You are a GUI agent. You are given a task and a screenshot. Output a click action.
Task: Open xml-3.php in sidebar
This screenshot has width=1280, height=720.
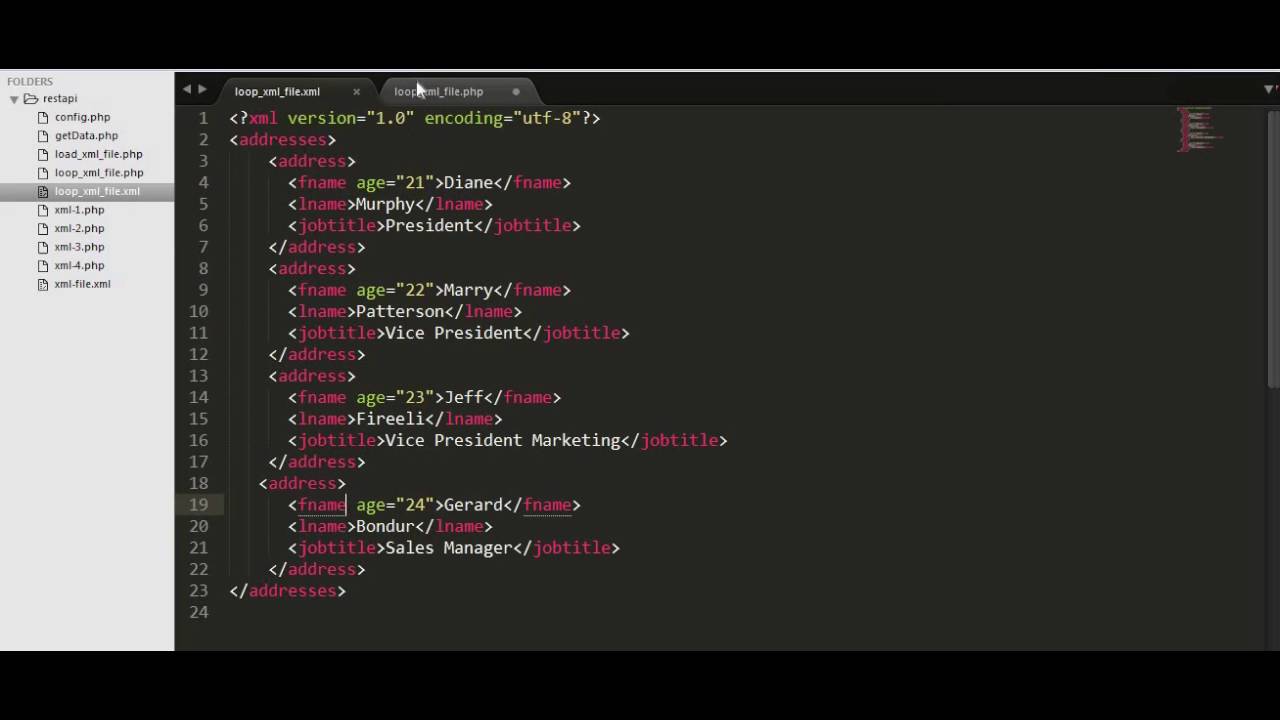79,247
